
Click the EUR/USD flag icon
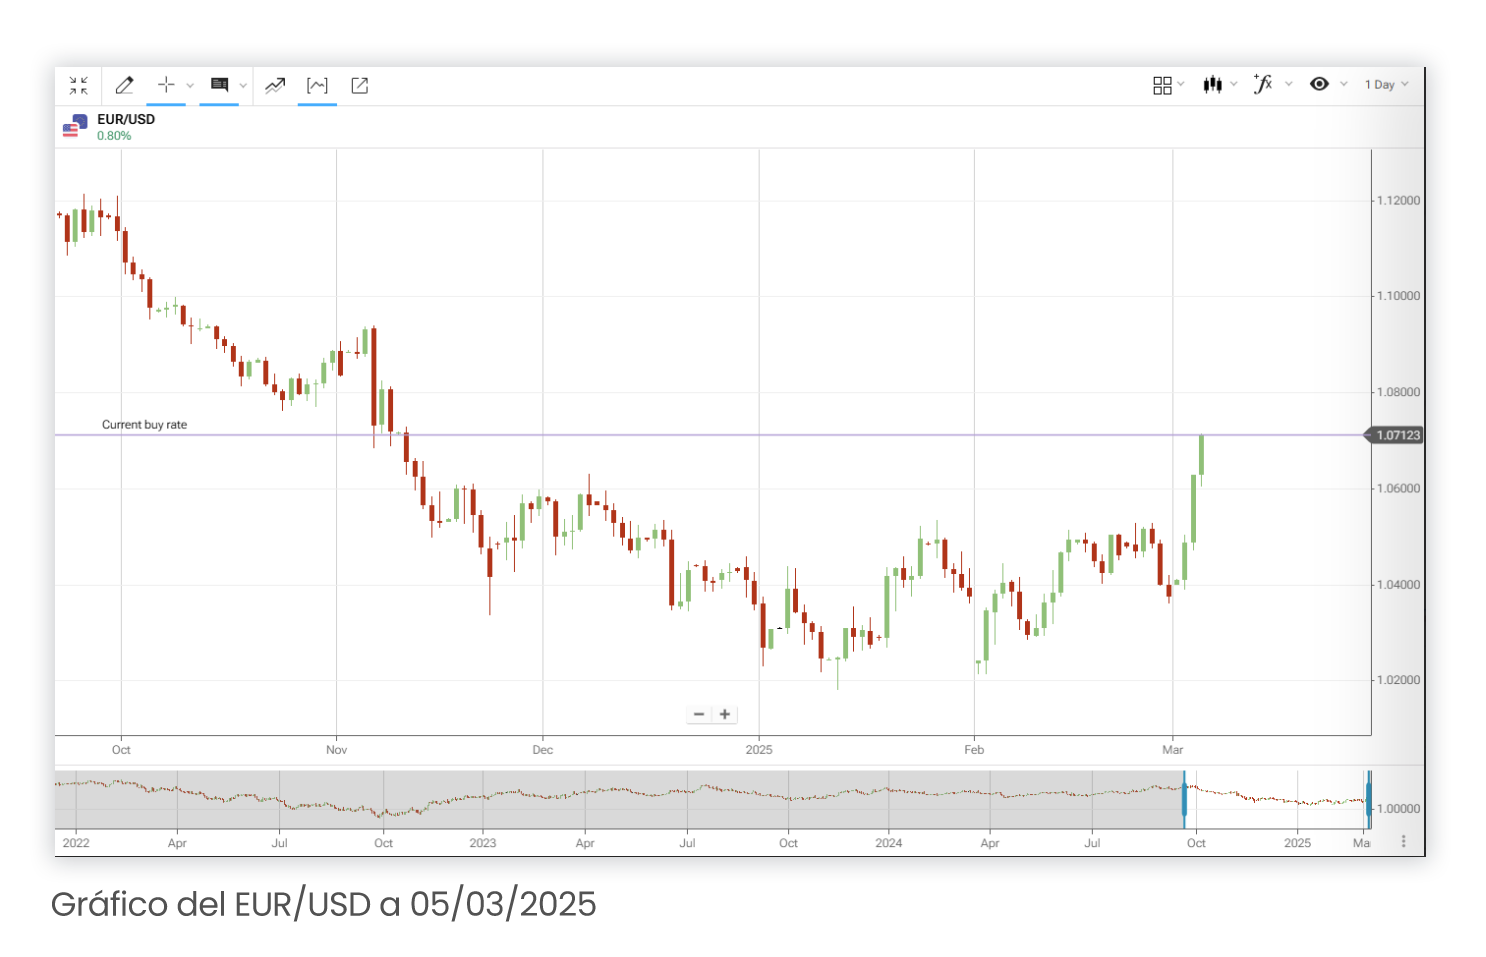pyautogui.click(x=75, y=126)
